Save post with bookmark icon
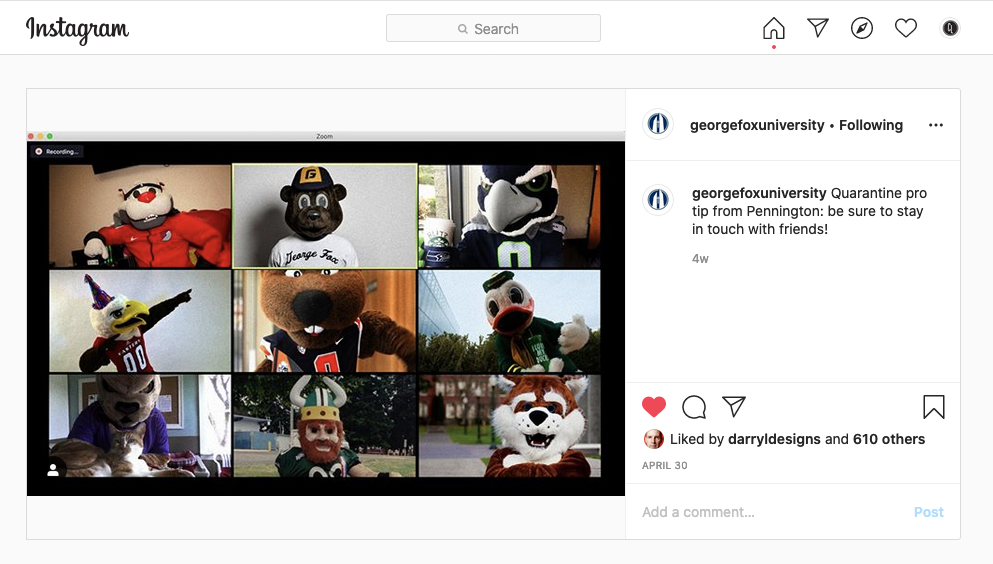This screenshot has width=993, height=564. [933, 406]
